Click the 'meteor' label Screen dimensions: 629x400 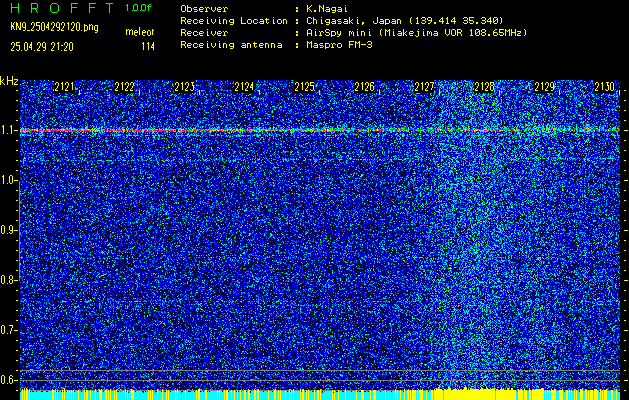(x=140, y=32)
